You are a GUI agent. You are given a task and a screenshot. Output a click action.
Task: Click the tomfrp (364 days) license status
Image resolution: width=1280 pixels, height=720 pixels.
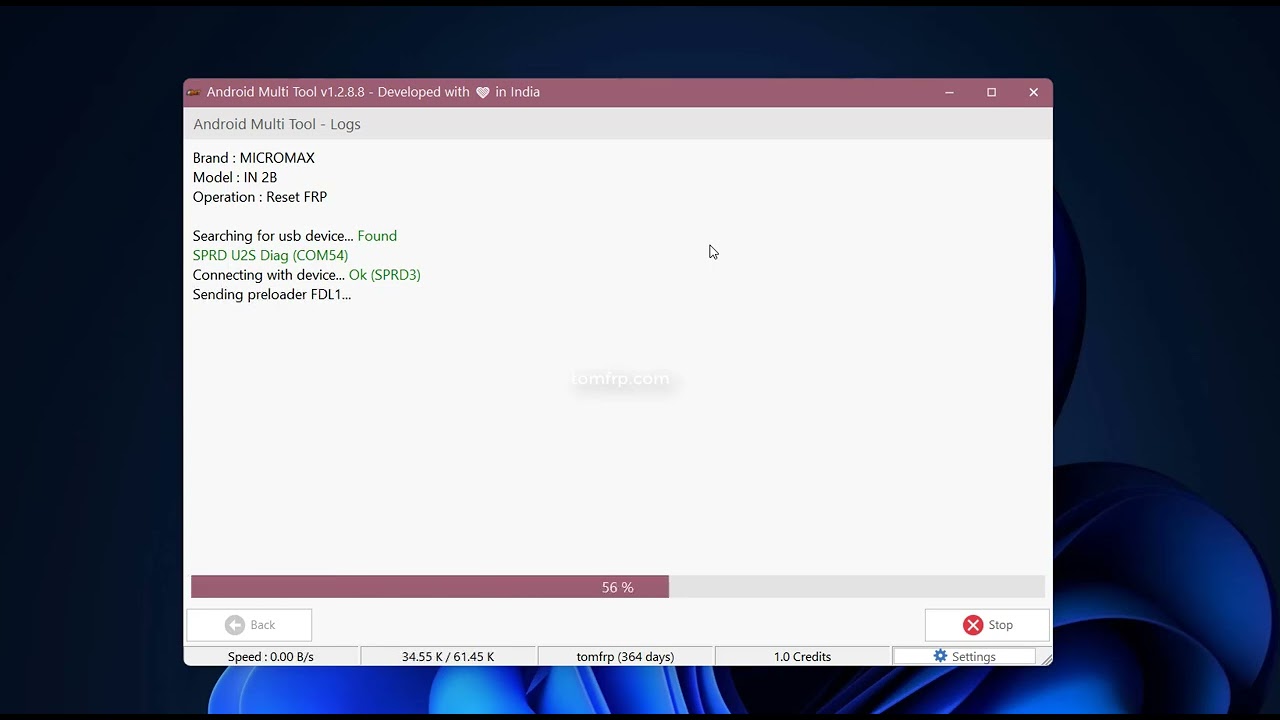(x=625, y=657)
